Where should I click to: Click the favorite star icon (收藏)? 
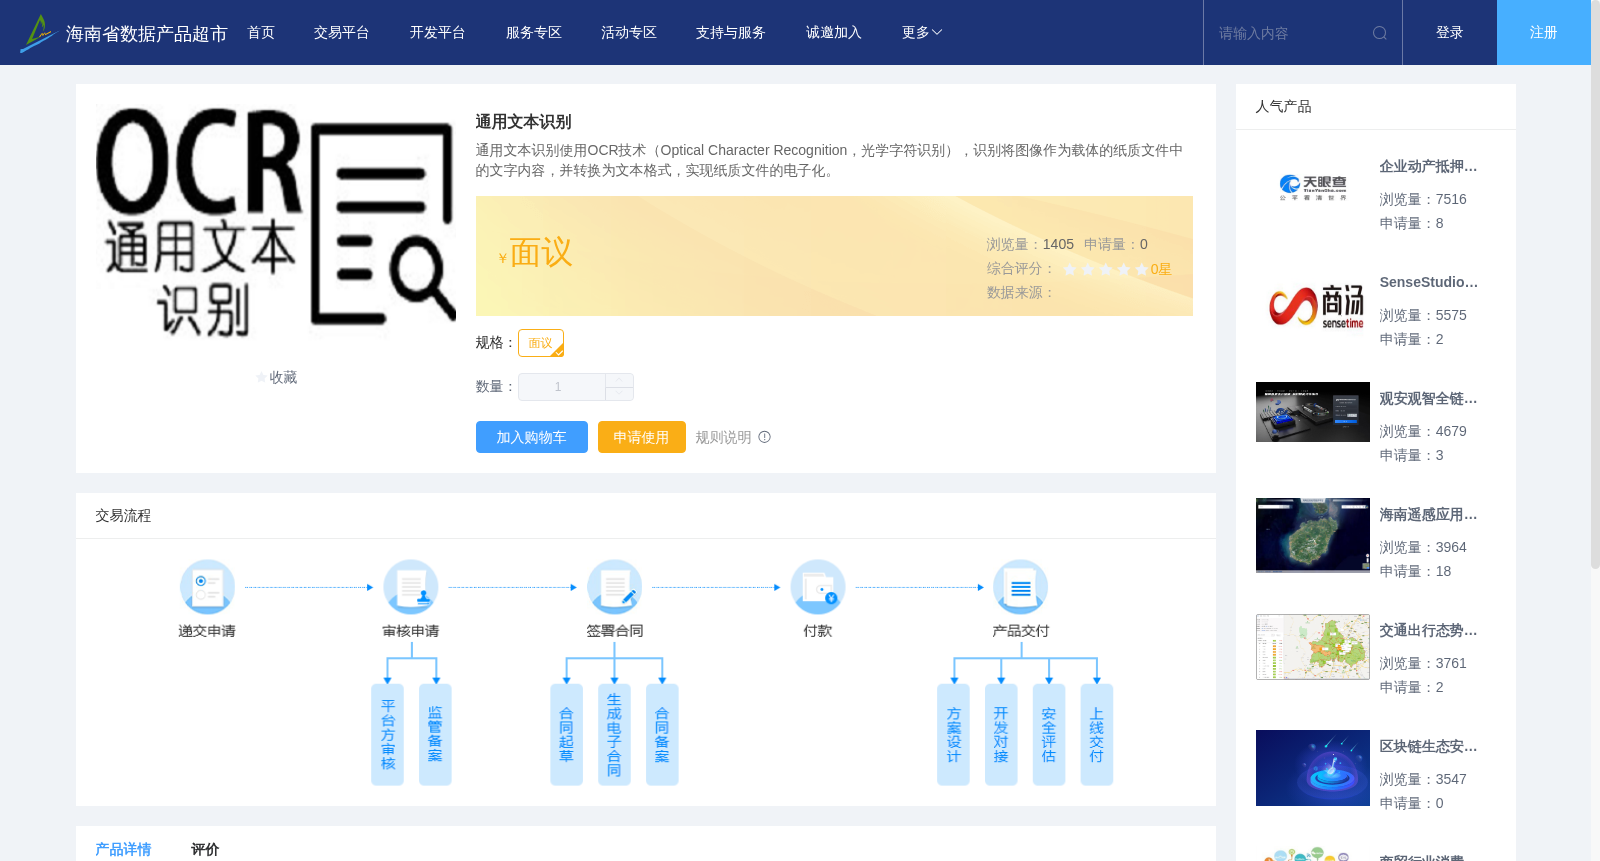262,377
